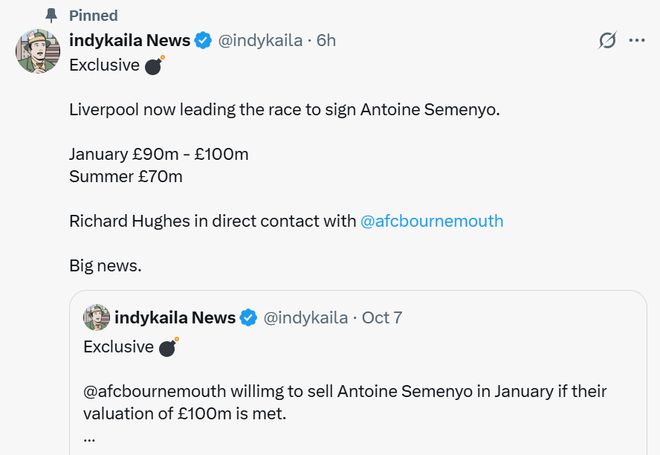660x455 pixels.
Task: Click indykaila News name in the quoted post
Action: [x=174, y=318]
